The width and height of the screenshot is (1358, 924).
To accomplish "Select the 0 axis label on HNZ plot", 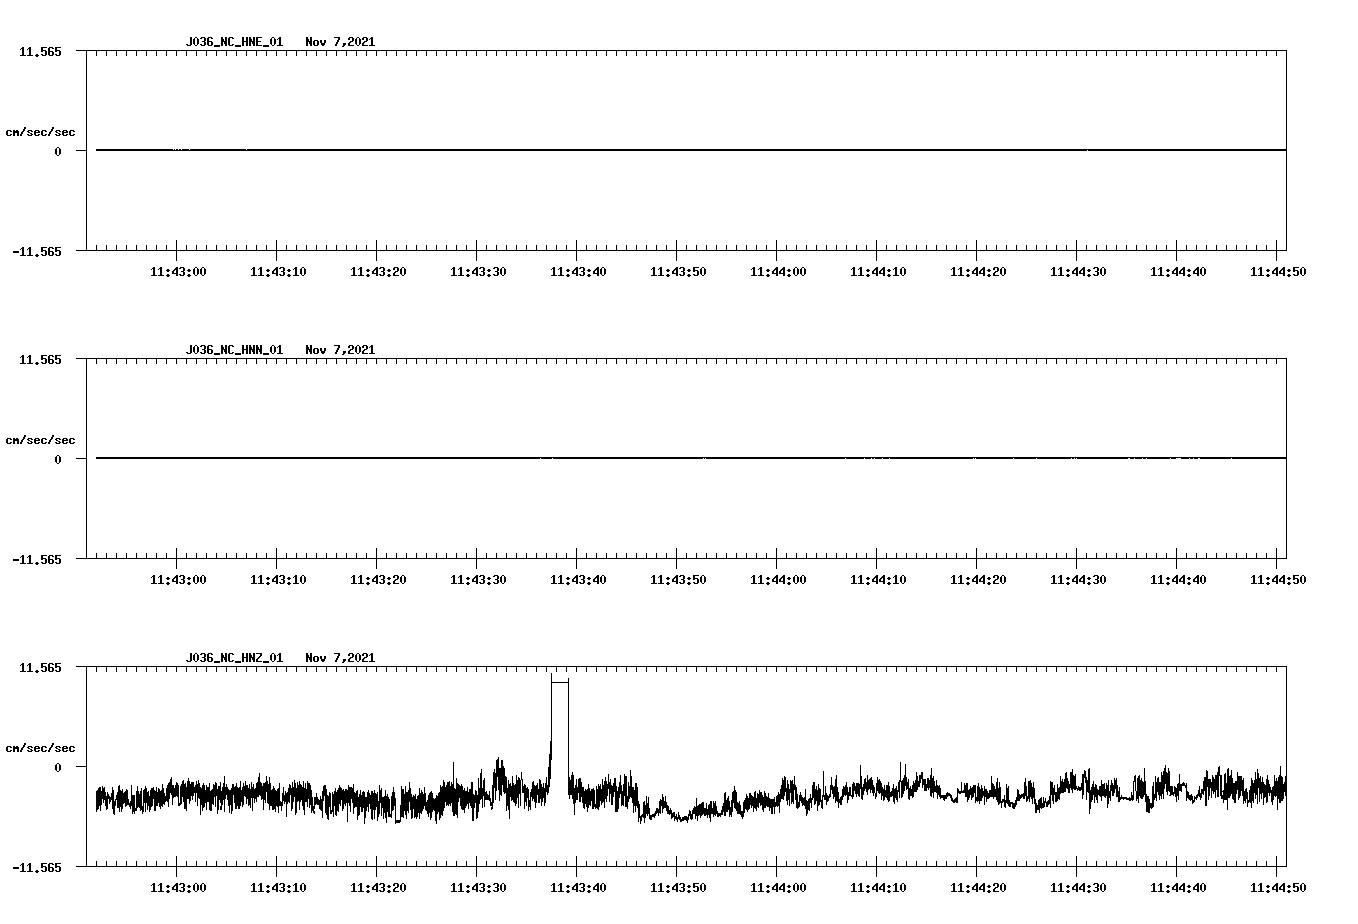I will pos(58,768).
